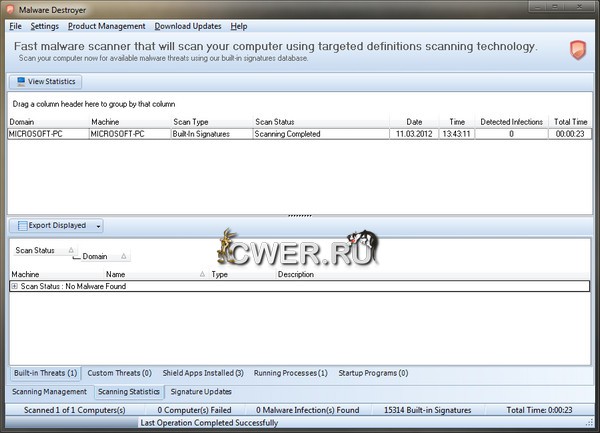Screen dimensions: 600x433
Task: Click the Scan Status grouping header
Action: (44, 250)
